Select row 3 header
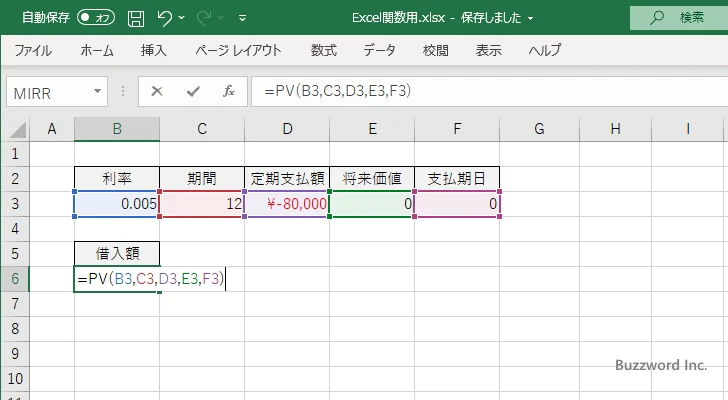 click(15, 204)
